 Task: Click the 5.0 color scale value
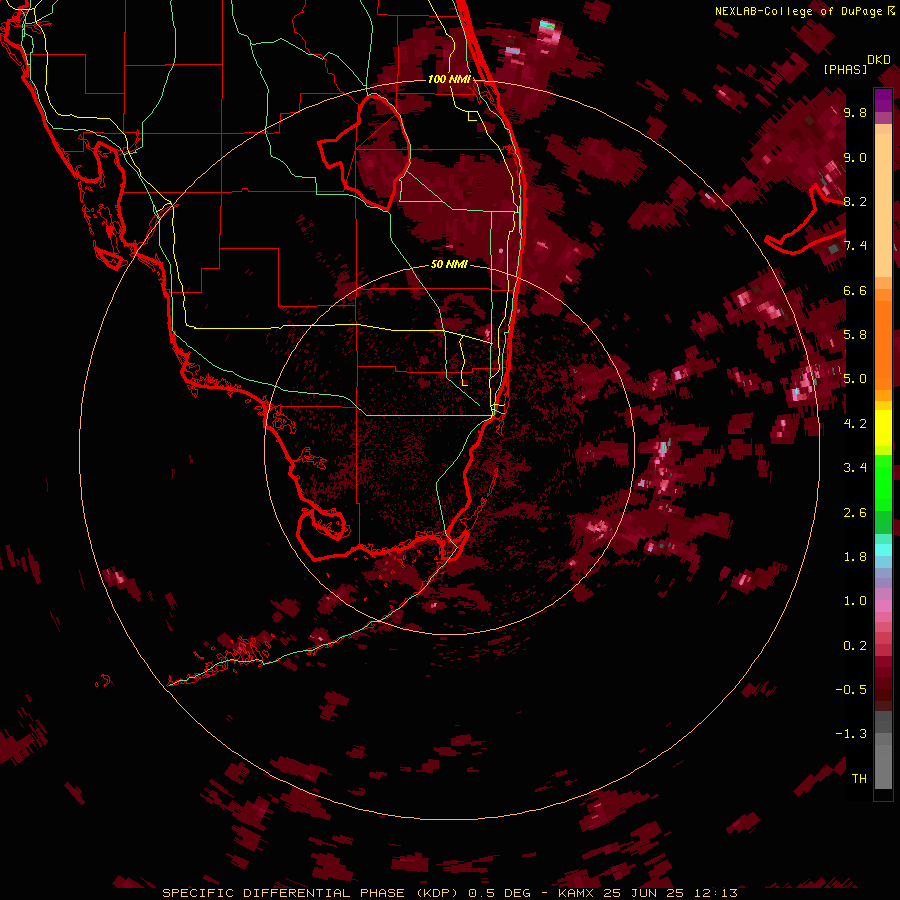855,379
